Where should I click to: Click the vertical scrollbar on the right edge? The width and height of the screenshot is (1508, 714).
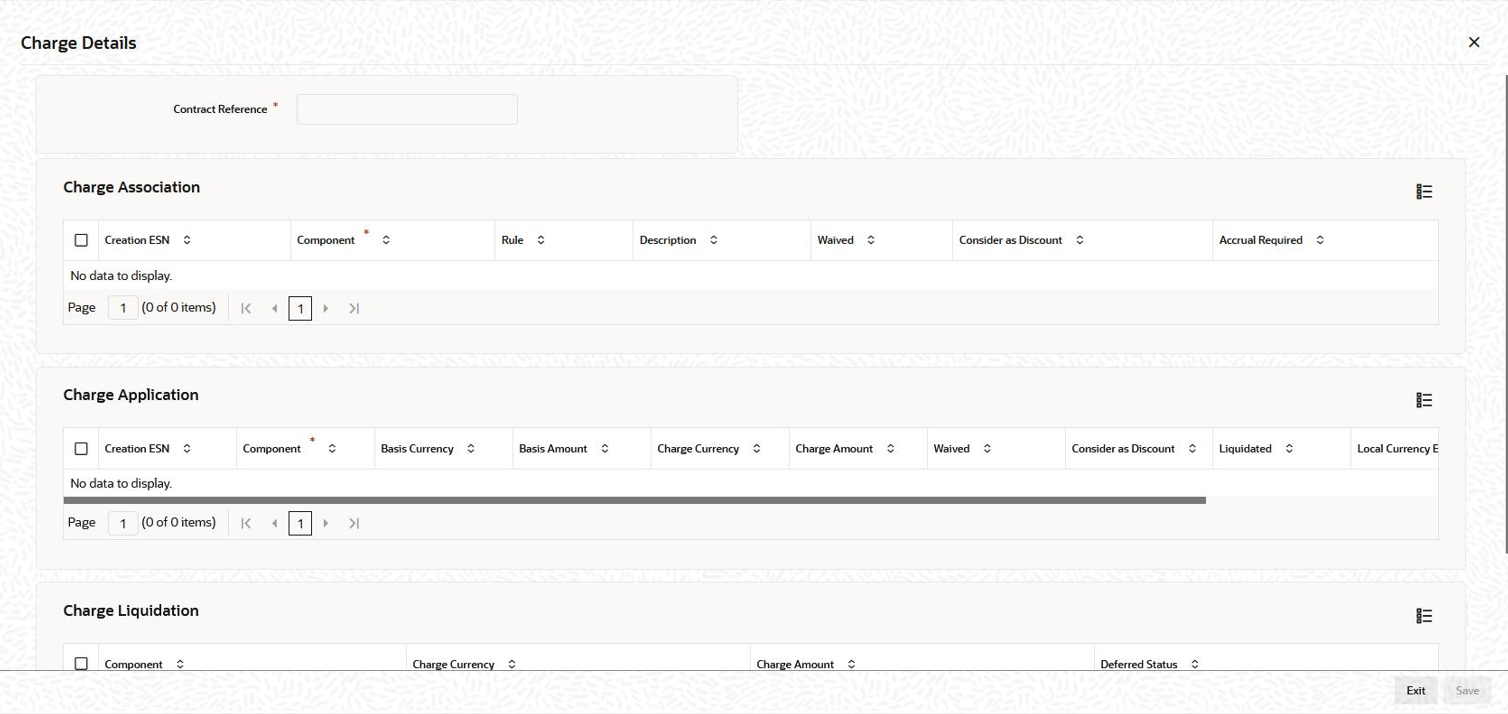(1506, 314)
